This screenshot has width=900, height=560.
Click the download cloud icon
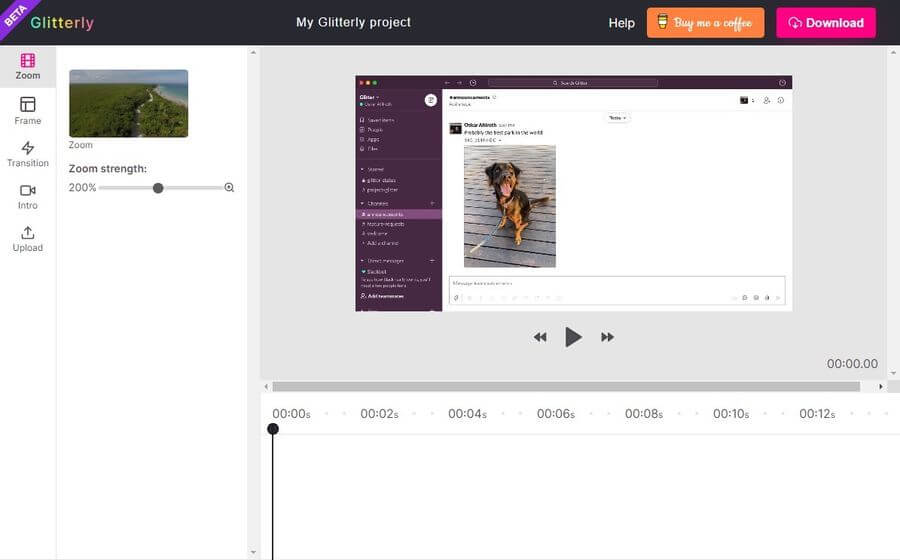click(x=795, y=23)
